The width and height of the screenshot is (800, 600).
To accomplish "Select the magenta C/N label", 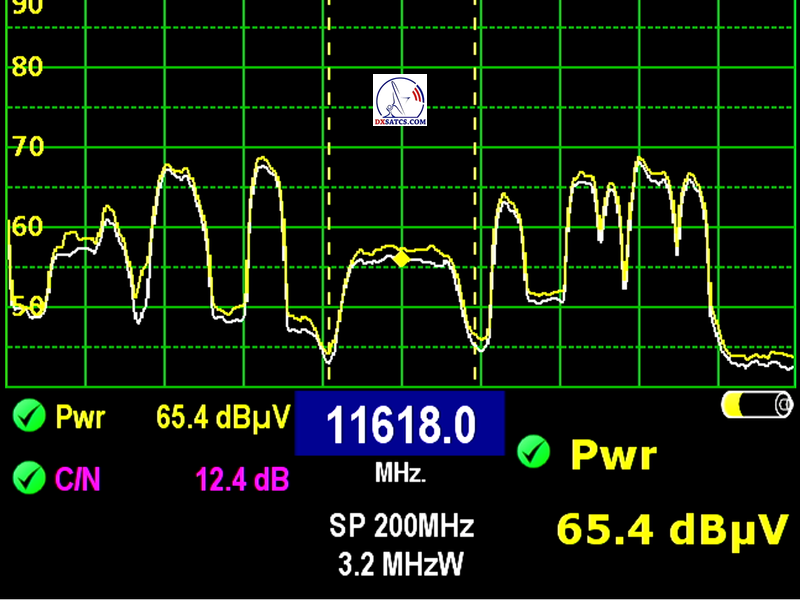I will (76, 480).
